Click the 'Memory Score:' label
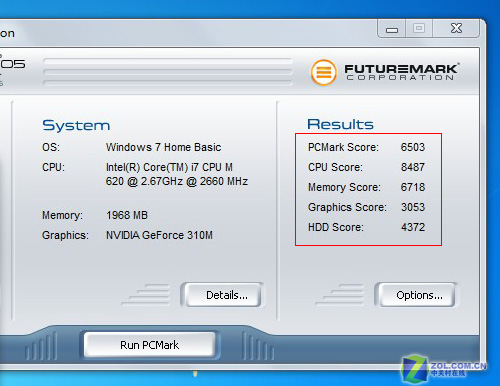Screen dimensions: 500x386 (344, 187)
